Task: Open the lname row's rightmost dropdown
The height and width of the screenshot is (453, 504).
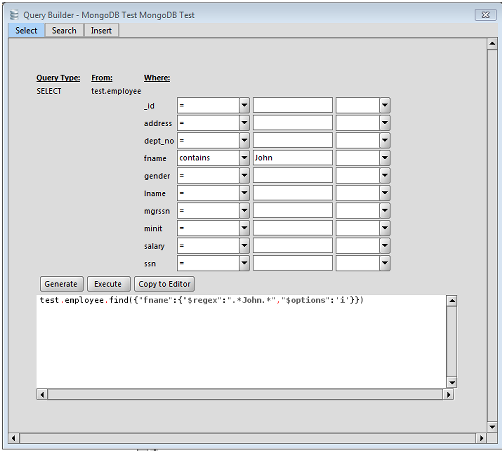Action: coord(363,193)
